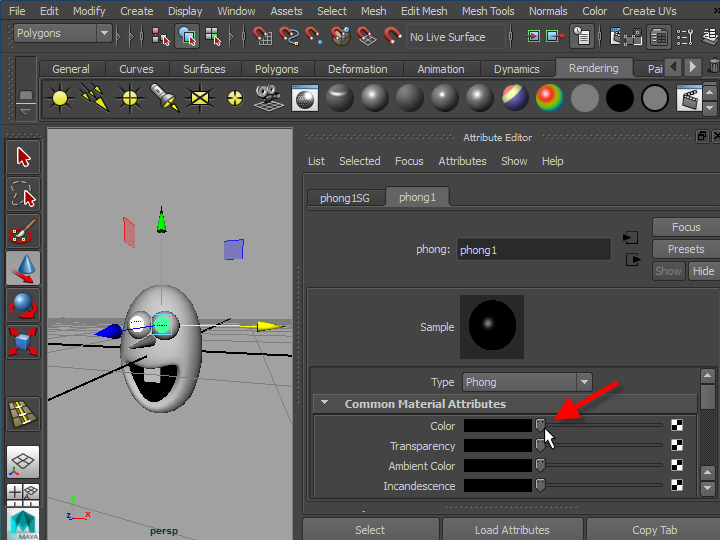720x540 pixels.
Task: Create a spot light from the shelf
Action: pyautogui.click(x=164, y=98)
